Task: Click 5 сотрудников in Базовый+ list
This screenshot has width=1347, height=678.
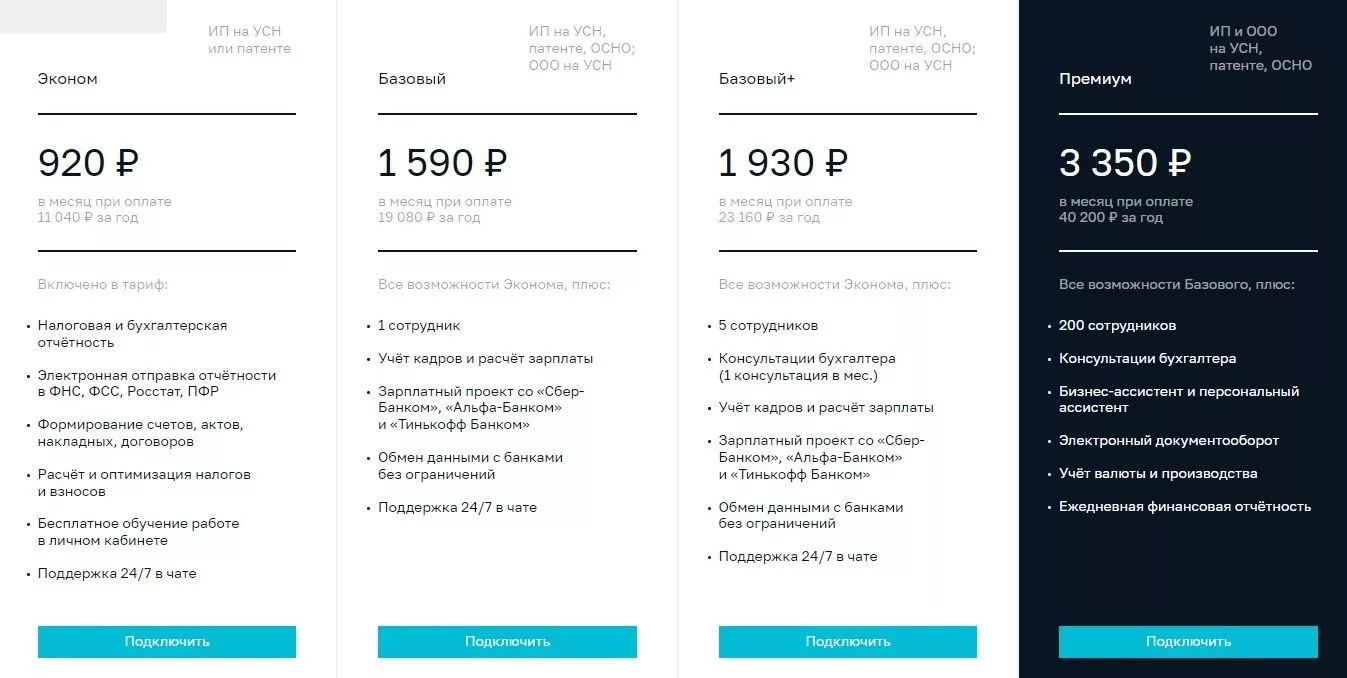Action: pyautogui.click(x=768, y=326)
